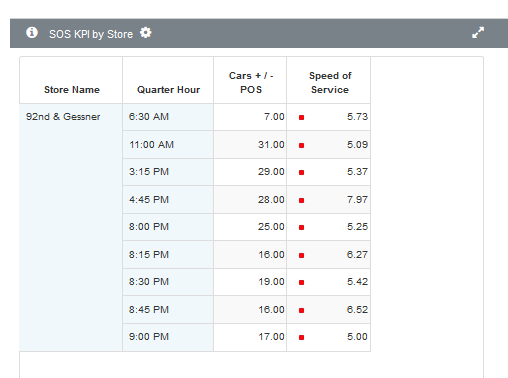
Task: Click the 5.09 speed of service value
Action: 357,145
